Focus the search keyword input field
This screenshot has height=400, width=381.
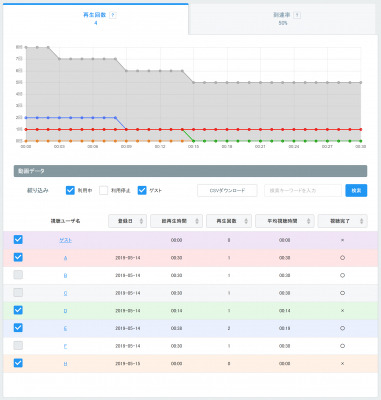point(303,191)
